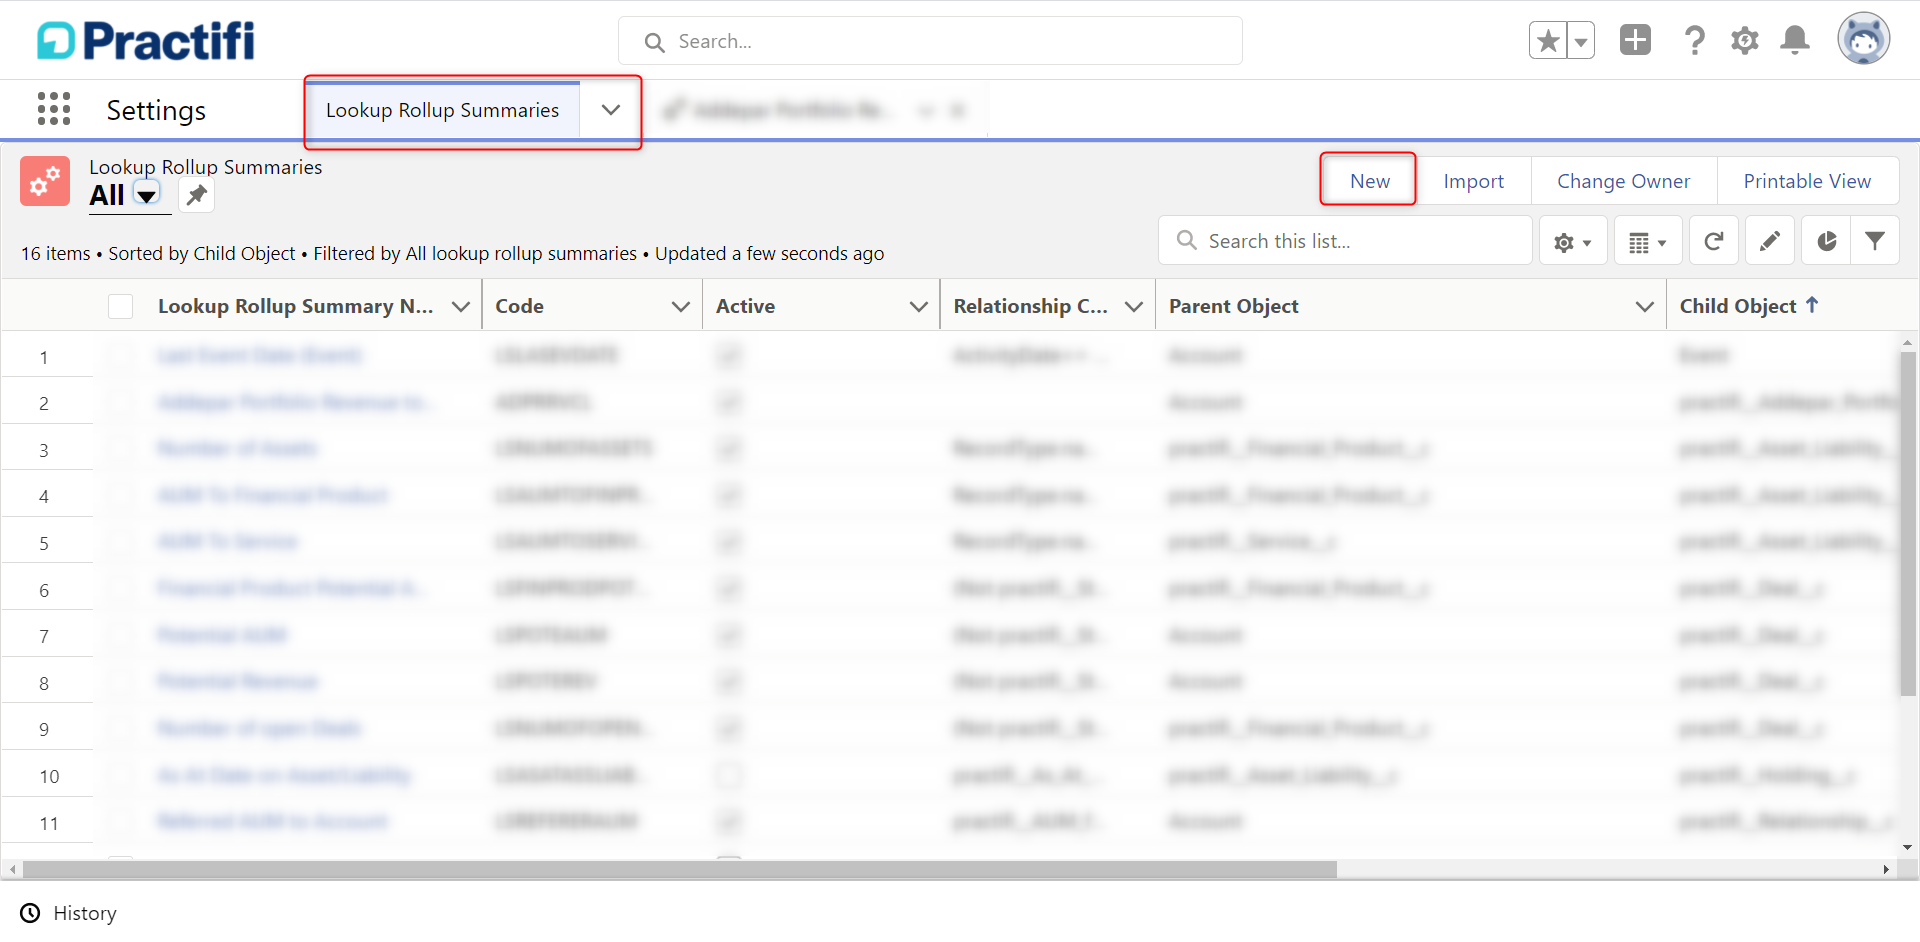Screen dimensions: 1920x942
Task: Click the scroll-right arrow at bottom
Action: coord(1886,869)
